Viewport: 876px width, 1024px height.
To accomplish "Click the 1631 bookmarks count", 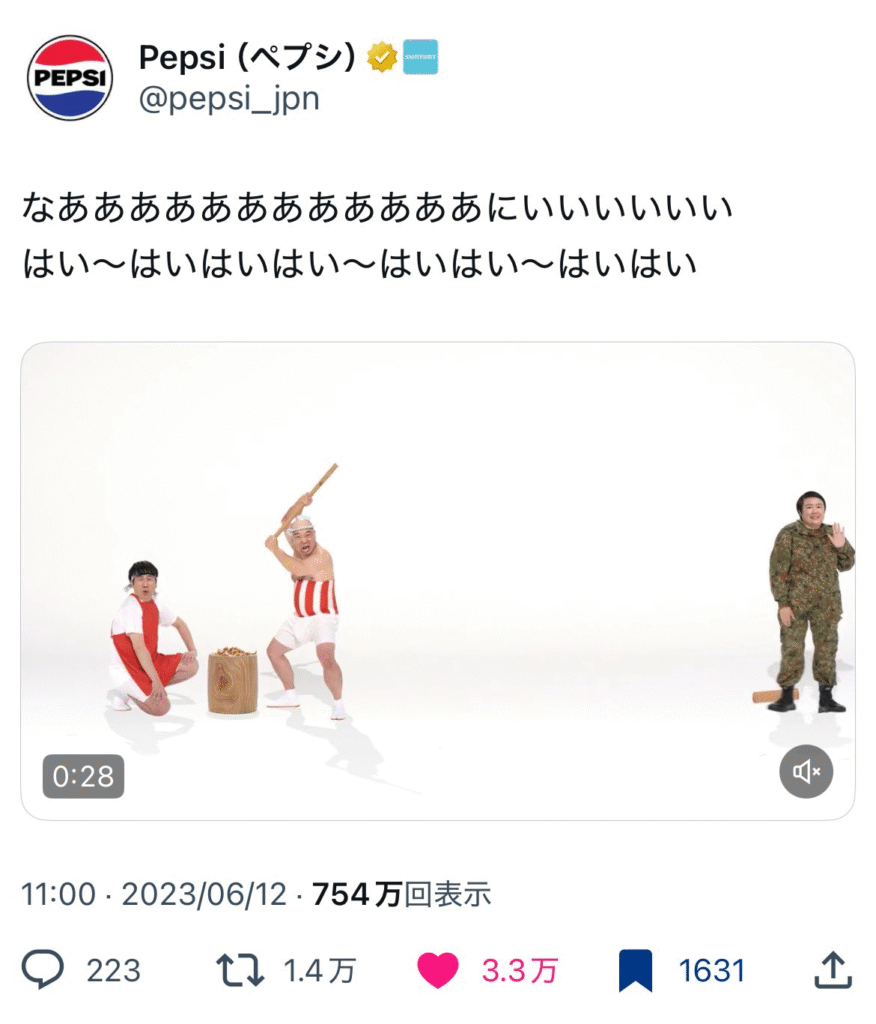I will (x=711, y=970).
